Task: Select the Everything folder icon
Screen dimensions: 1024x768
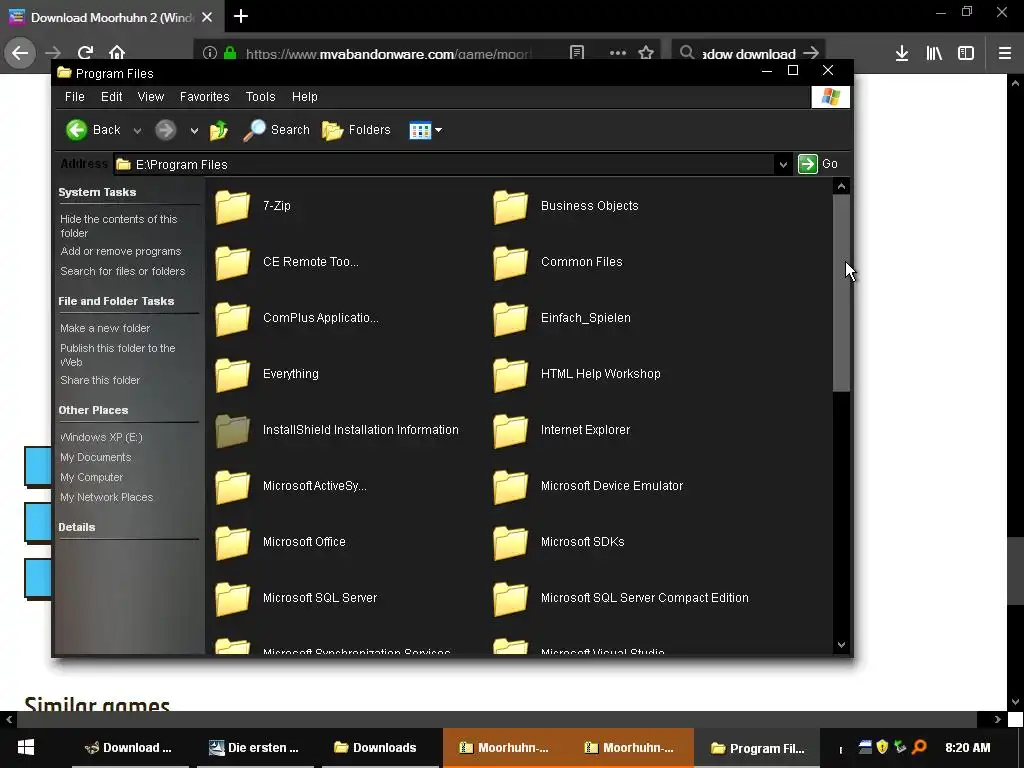Action: (x=232, y=374)
